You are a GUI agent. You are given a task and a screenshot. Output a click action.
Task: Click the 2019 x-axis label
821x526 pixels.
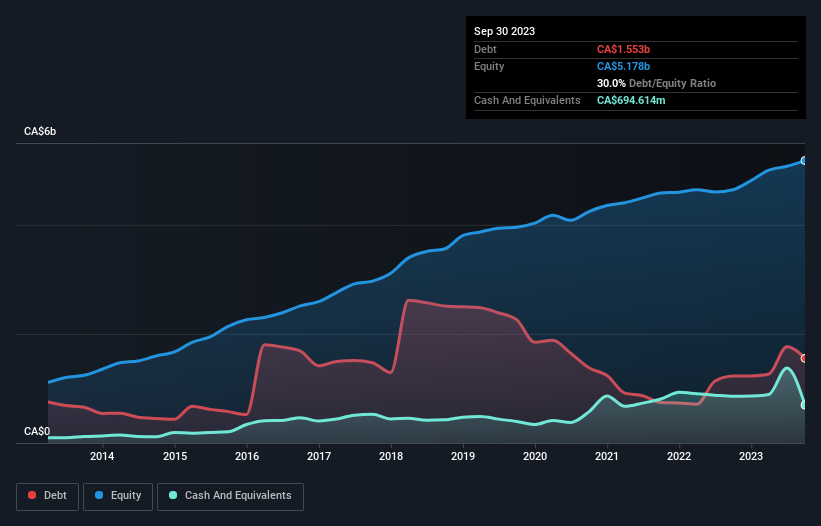(463, 456)
